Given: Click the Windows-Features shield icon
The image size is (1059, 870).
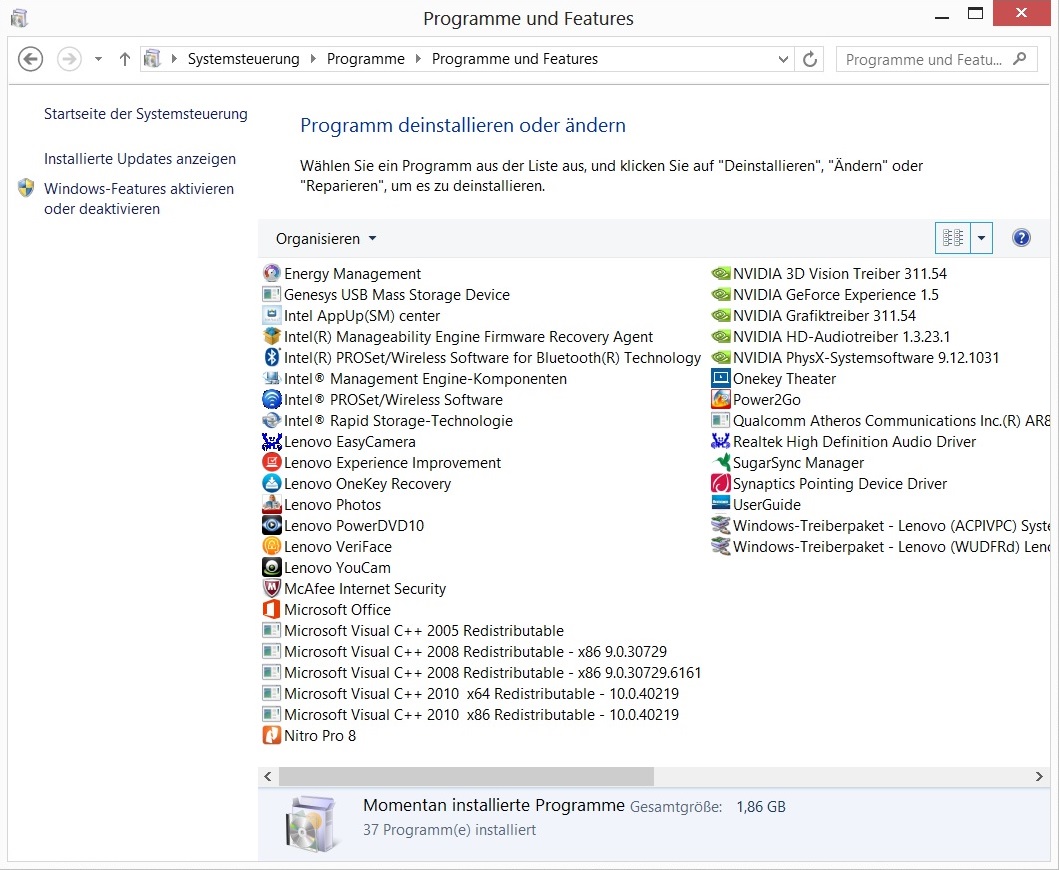Looking at the screenshot, I should [26, 188].
